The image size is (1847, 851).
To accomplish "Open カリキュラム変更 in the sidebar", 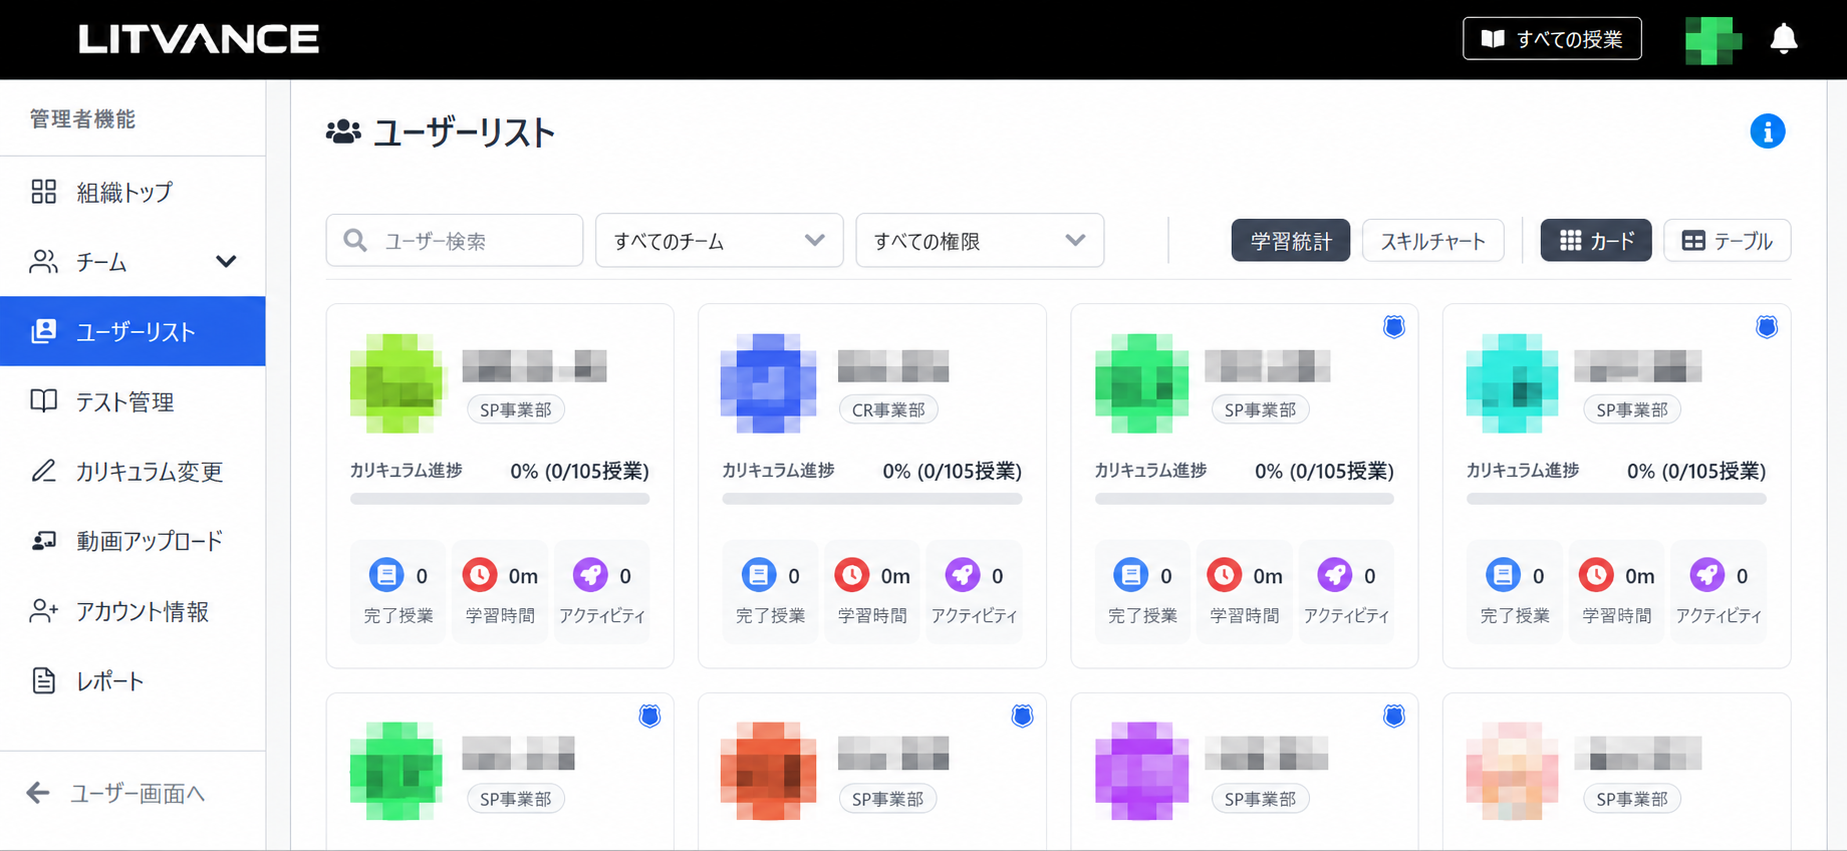I will point(132,471).
